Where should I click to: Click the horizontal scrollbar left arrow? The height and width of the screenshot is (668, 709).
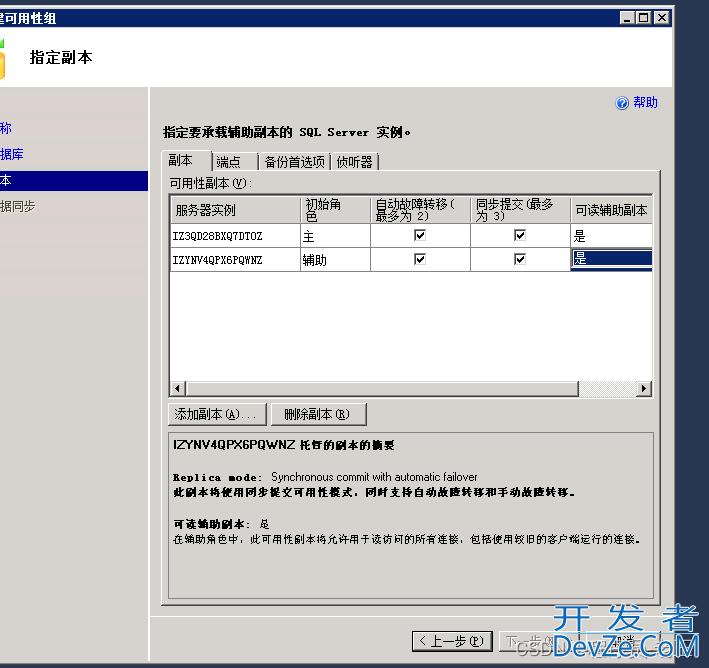point(178,388)
